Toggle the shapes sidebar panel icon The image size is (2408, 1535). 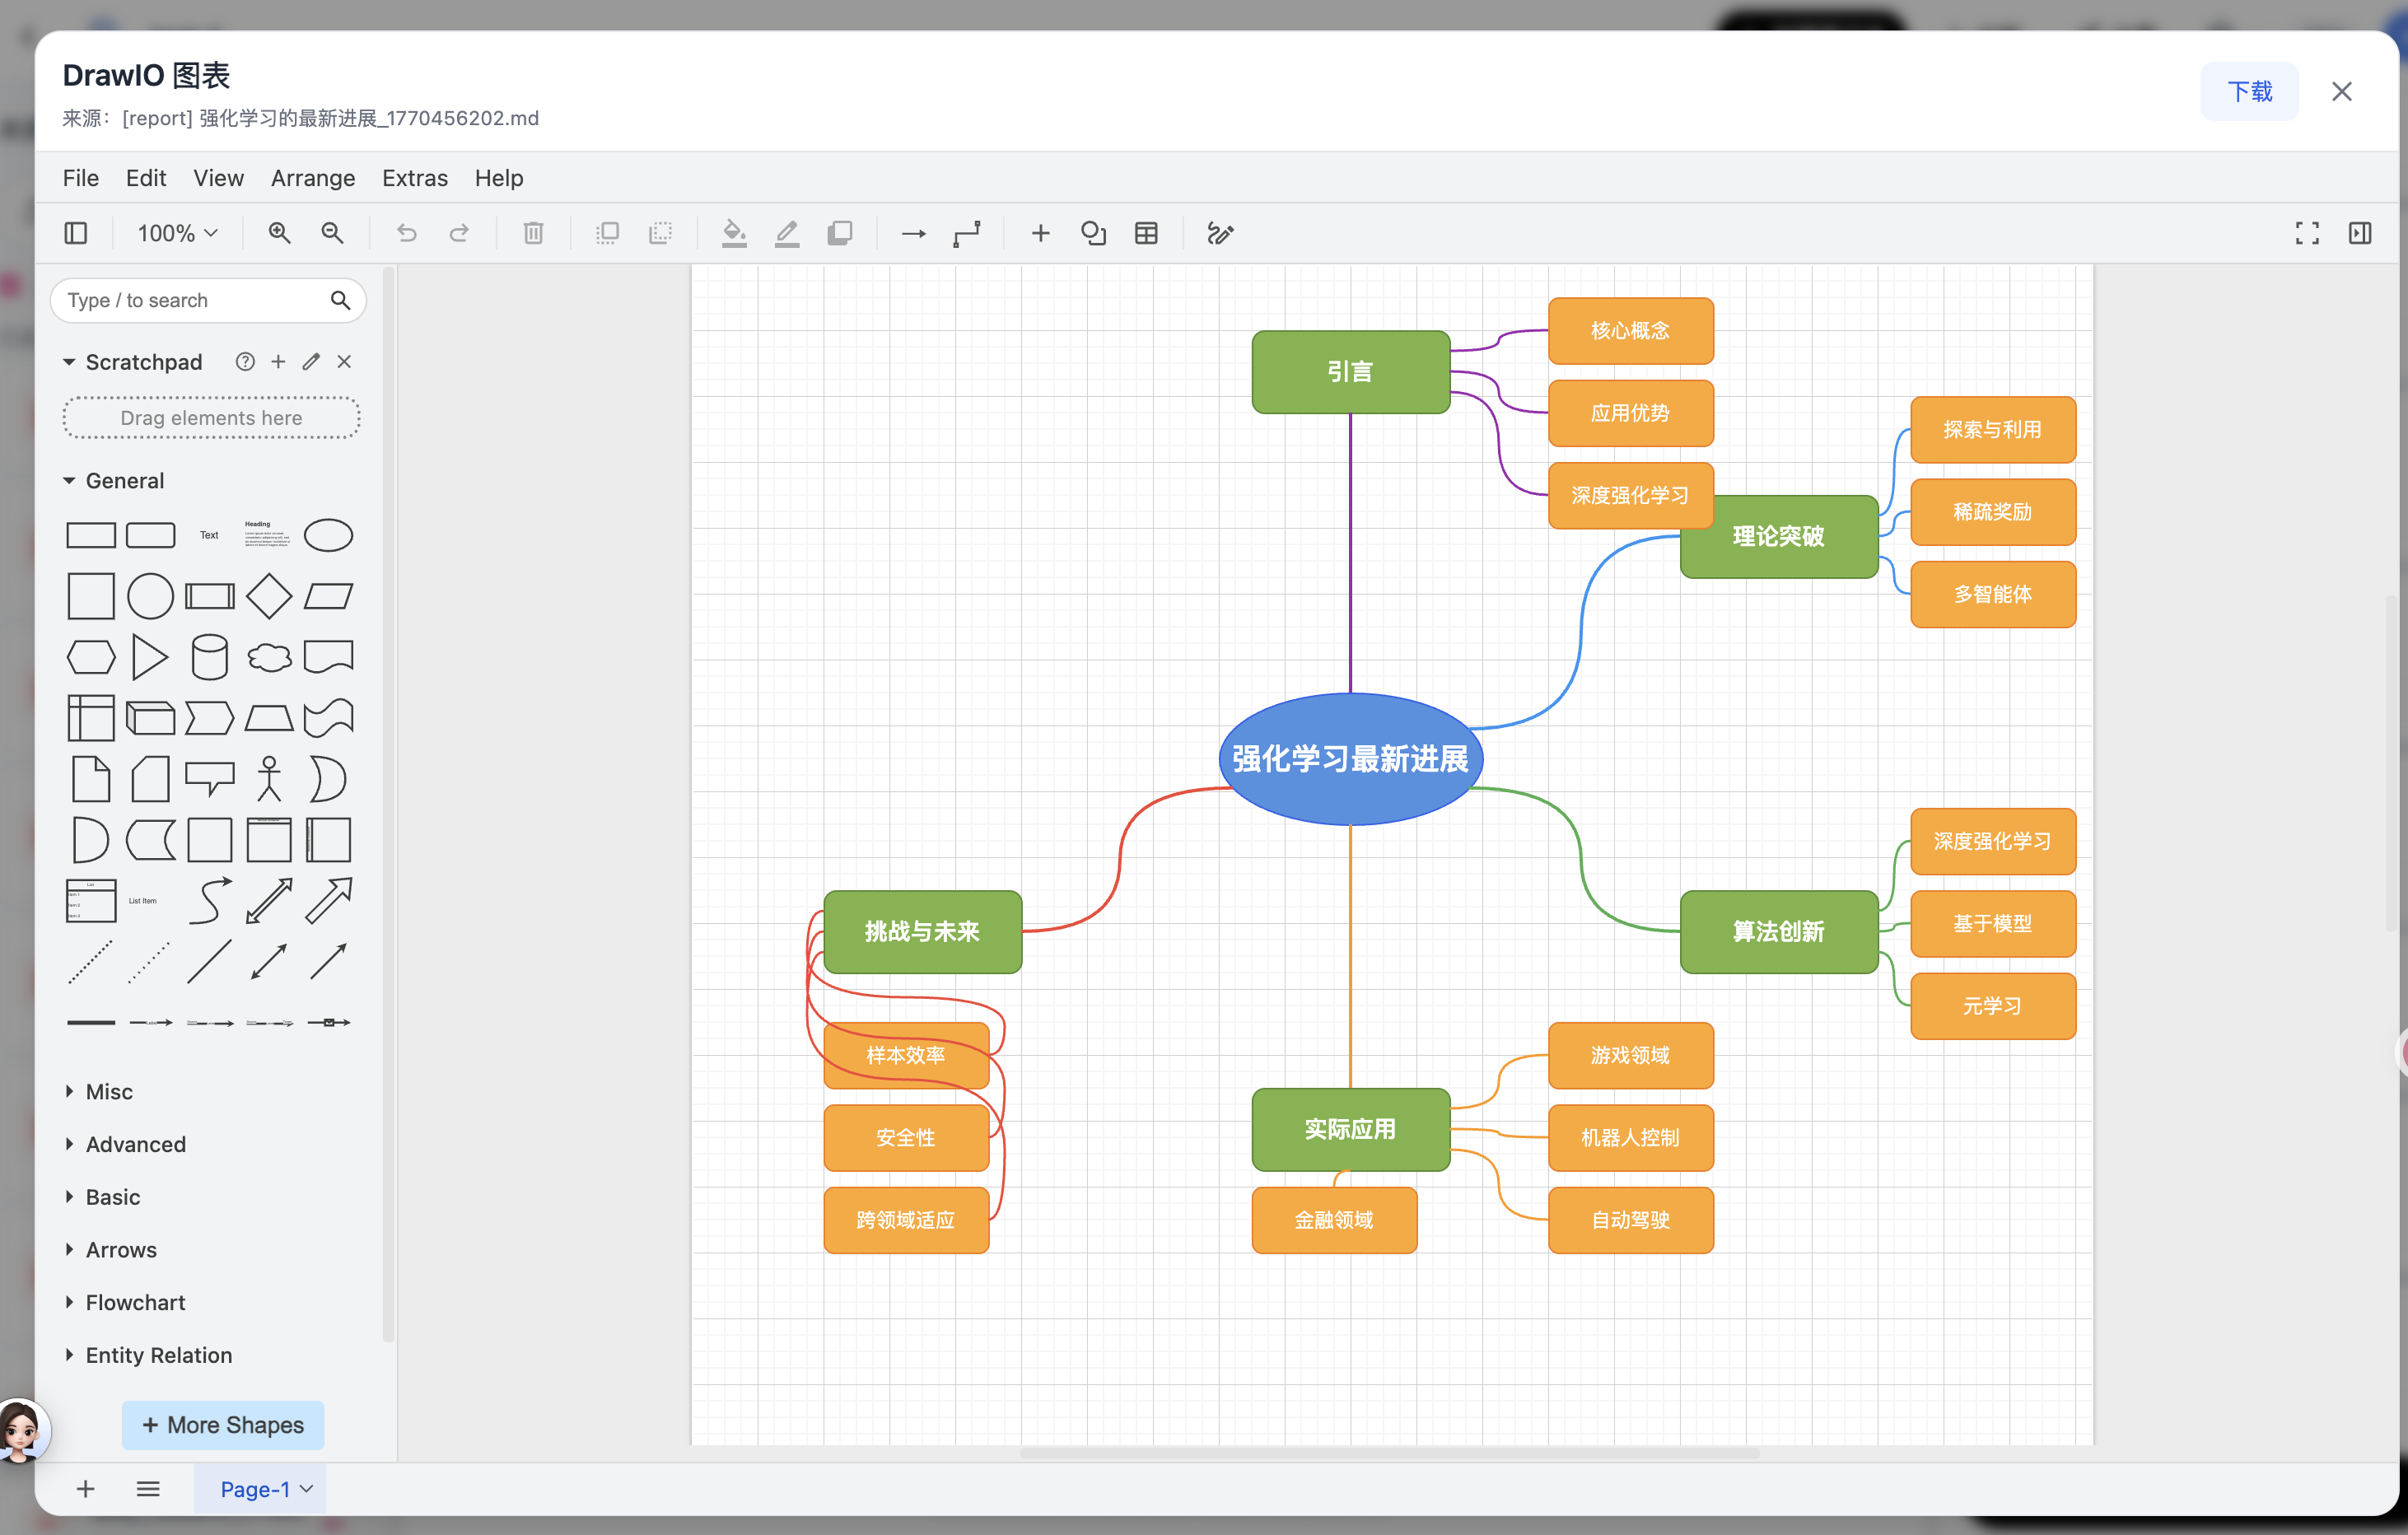(x=76, y=233)
